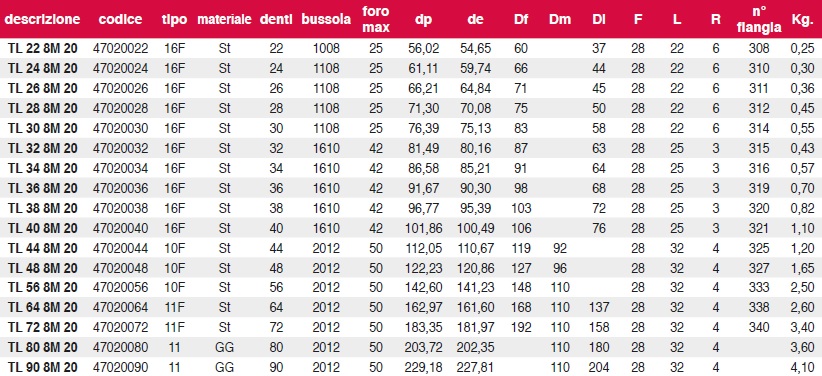Image resolution: width=822 pixels, height=376 pixels.
Task: Select flange number '312'
Action: (x=759, y=108)
